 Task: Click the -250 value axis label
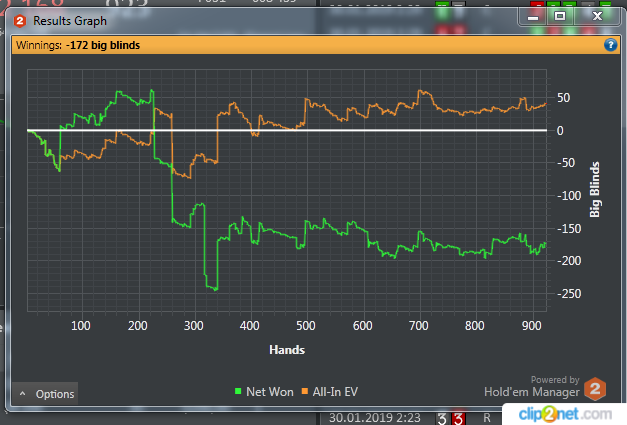569,294
